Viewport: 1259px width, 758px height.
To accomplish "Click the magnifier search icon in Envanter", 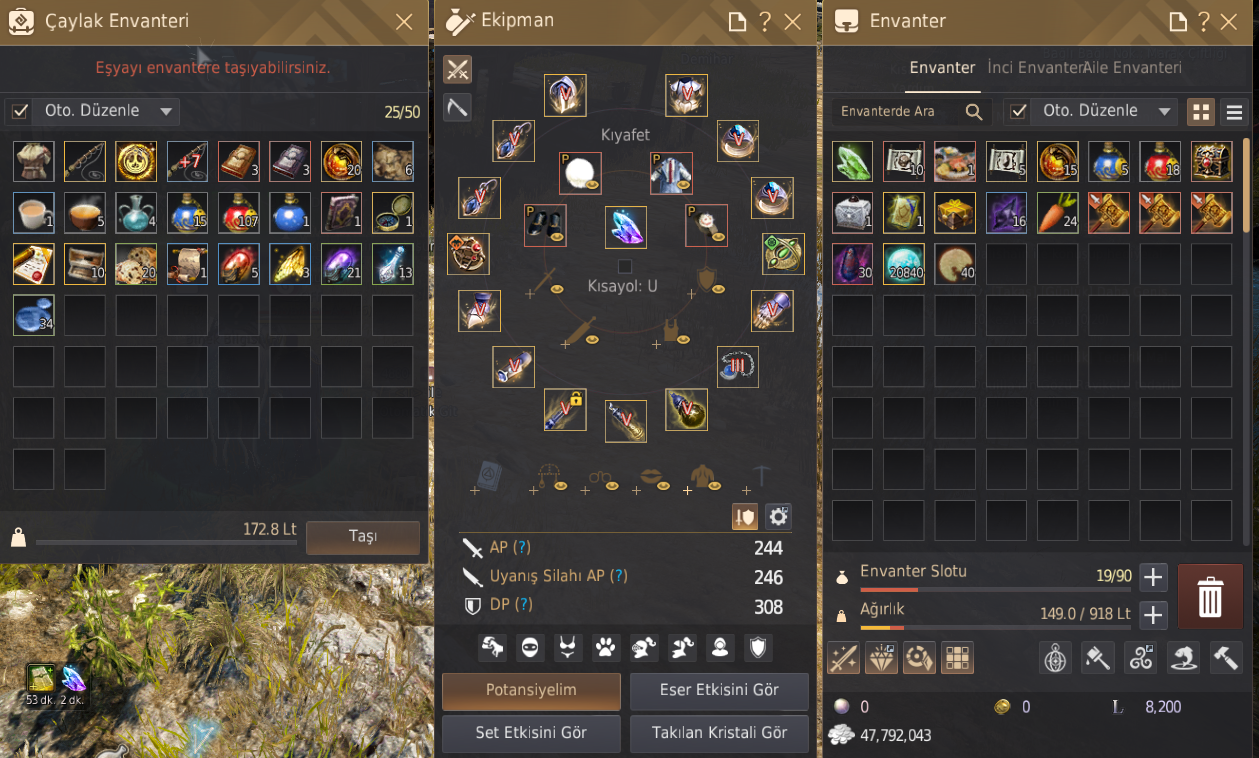I will click(x=974, y=112).
